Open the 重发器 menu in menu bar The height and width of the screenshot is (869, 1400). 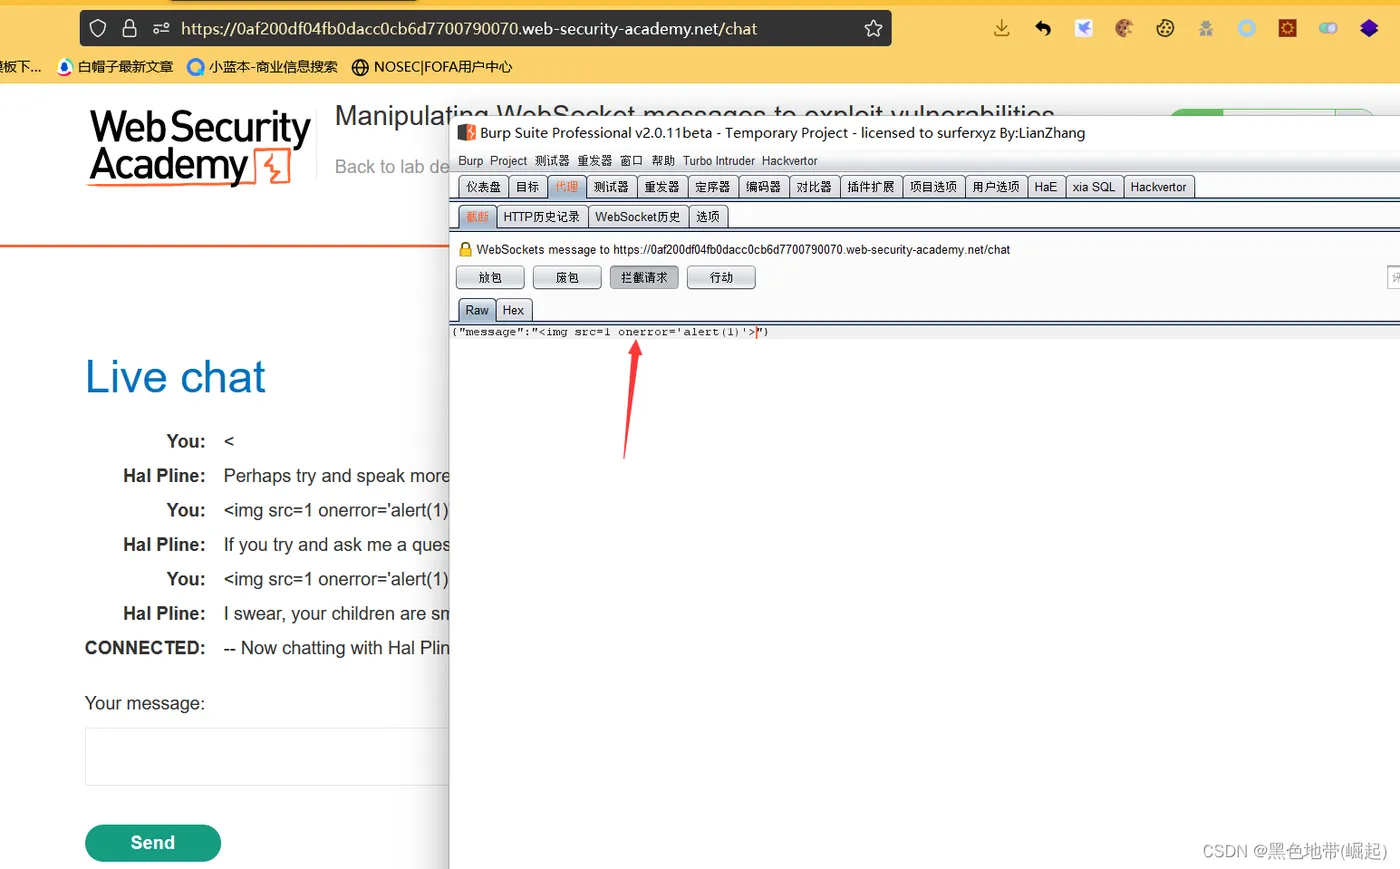[x=594, y=161]
